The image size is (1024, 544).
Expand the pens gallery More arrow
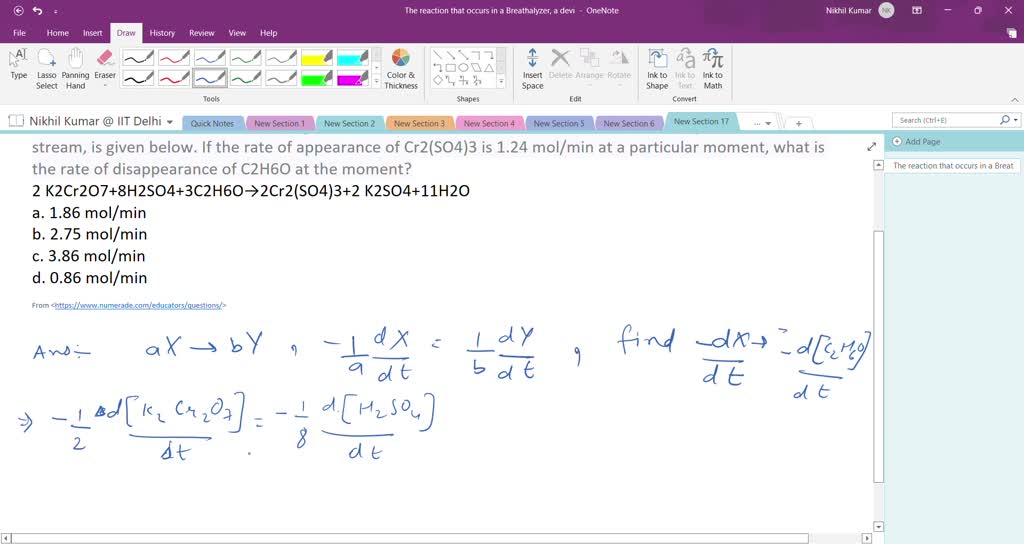click(376, 81)
